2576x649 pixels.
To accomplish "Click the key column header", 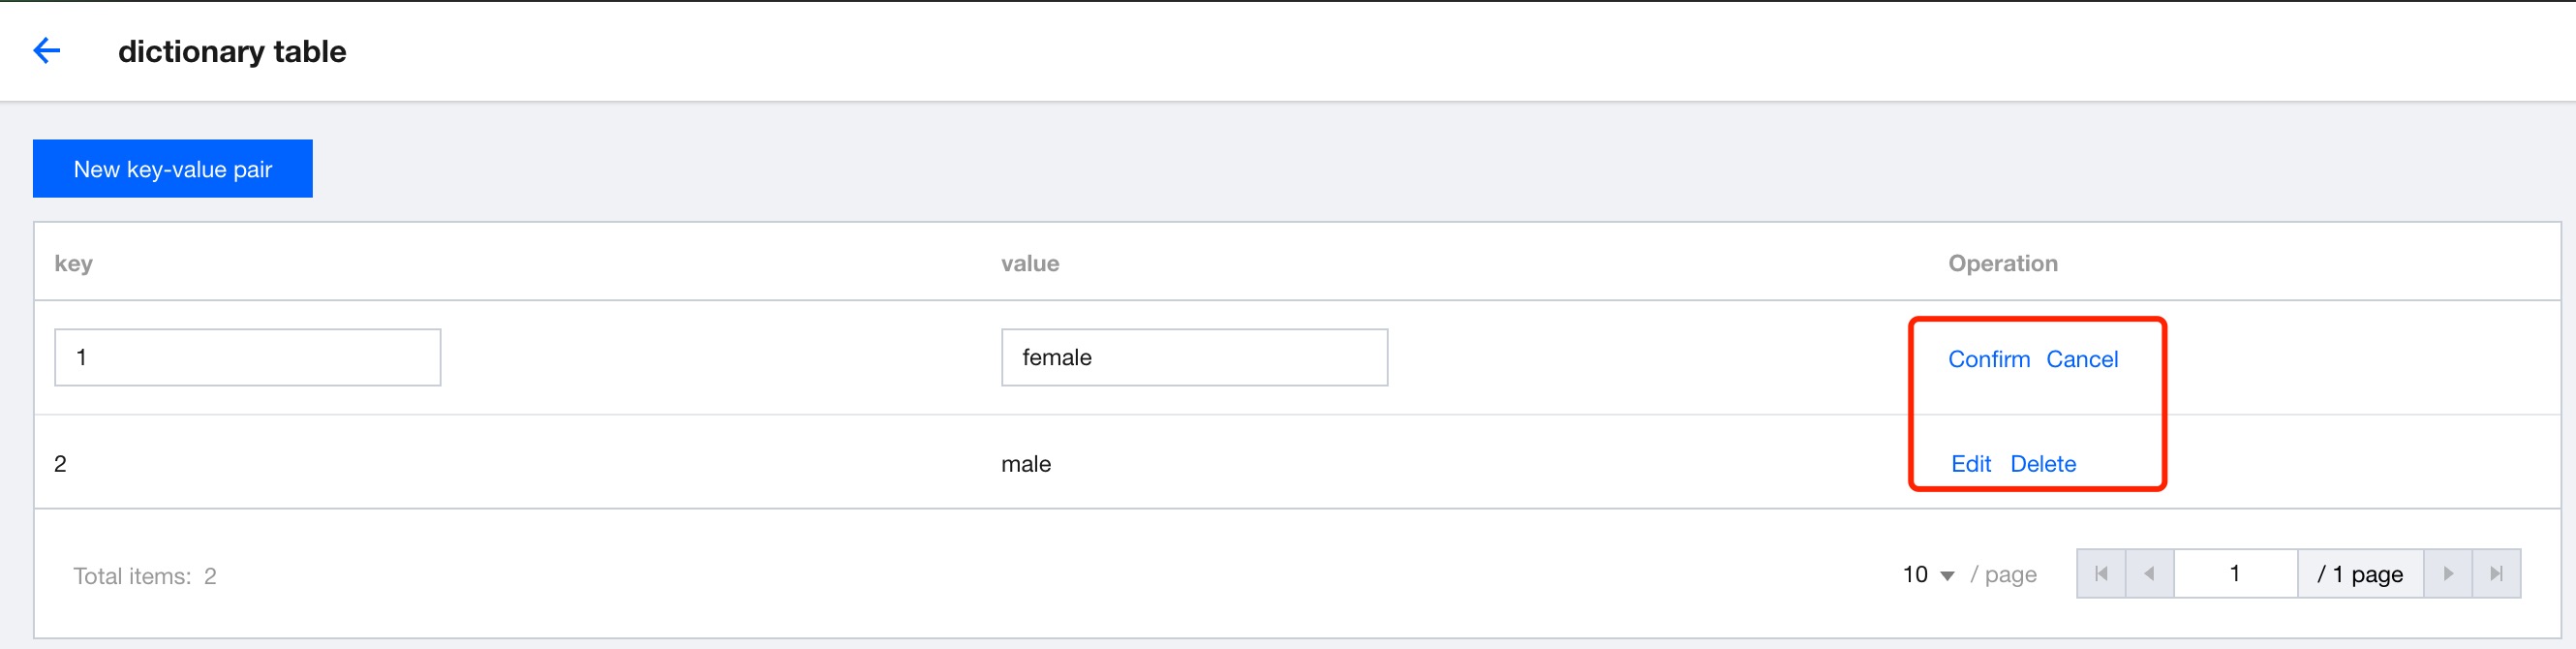I will click(x=73, y=263).
